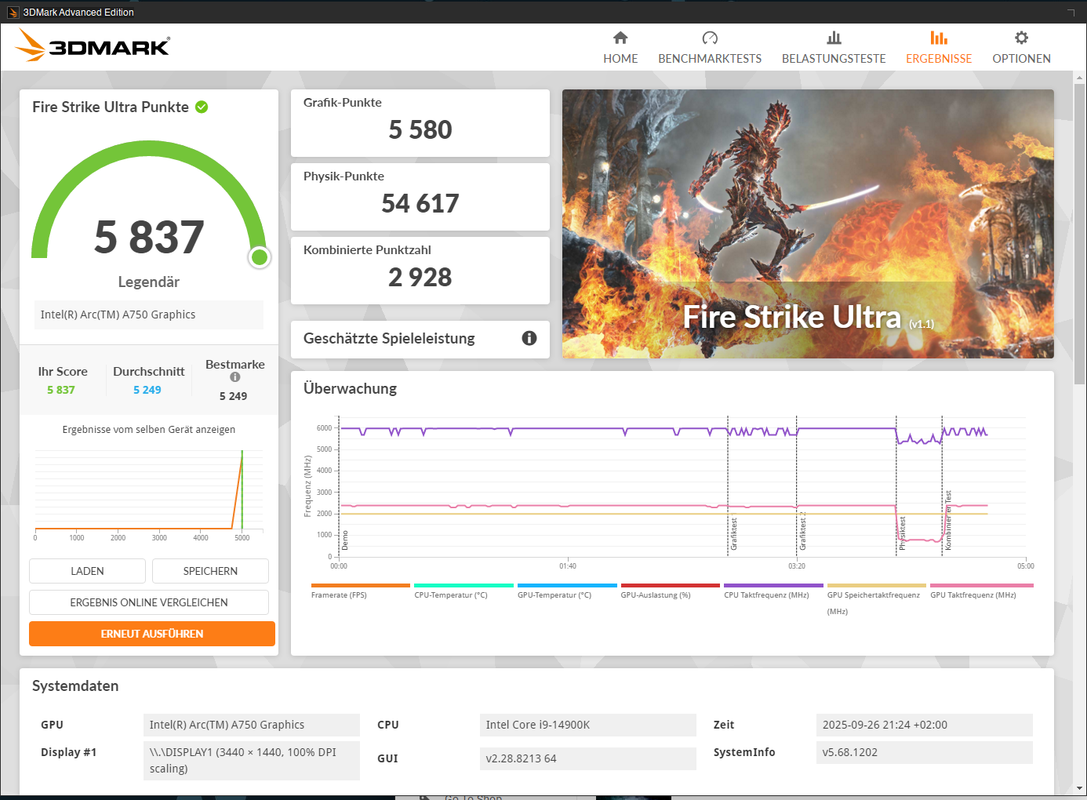Click the Fire Strike Ultra Punkte title
This screenshot has width=1087, height=800.
[x=110, y=107]
